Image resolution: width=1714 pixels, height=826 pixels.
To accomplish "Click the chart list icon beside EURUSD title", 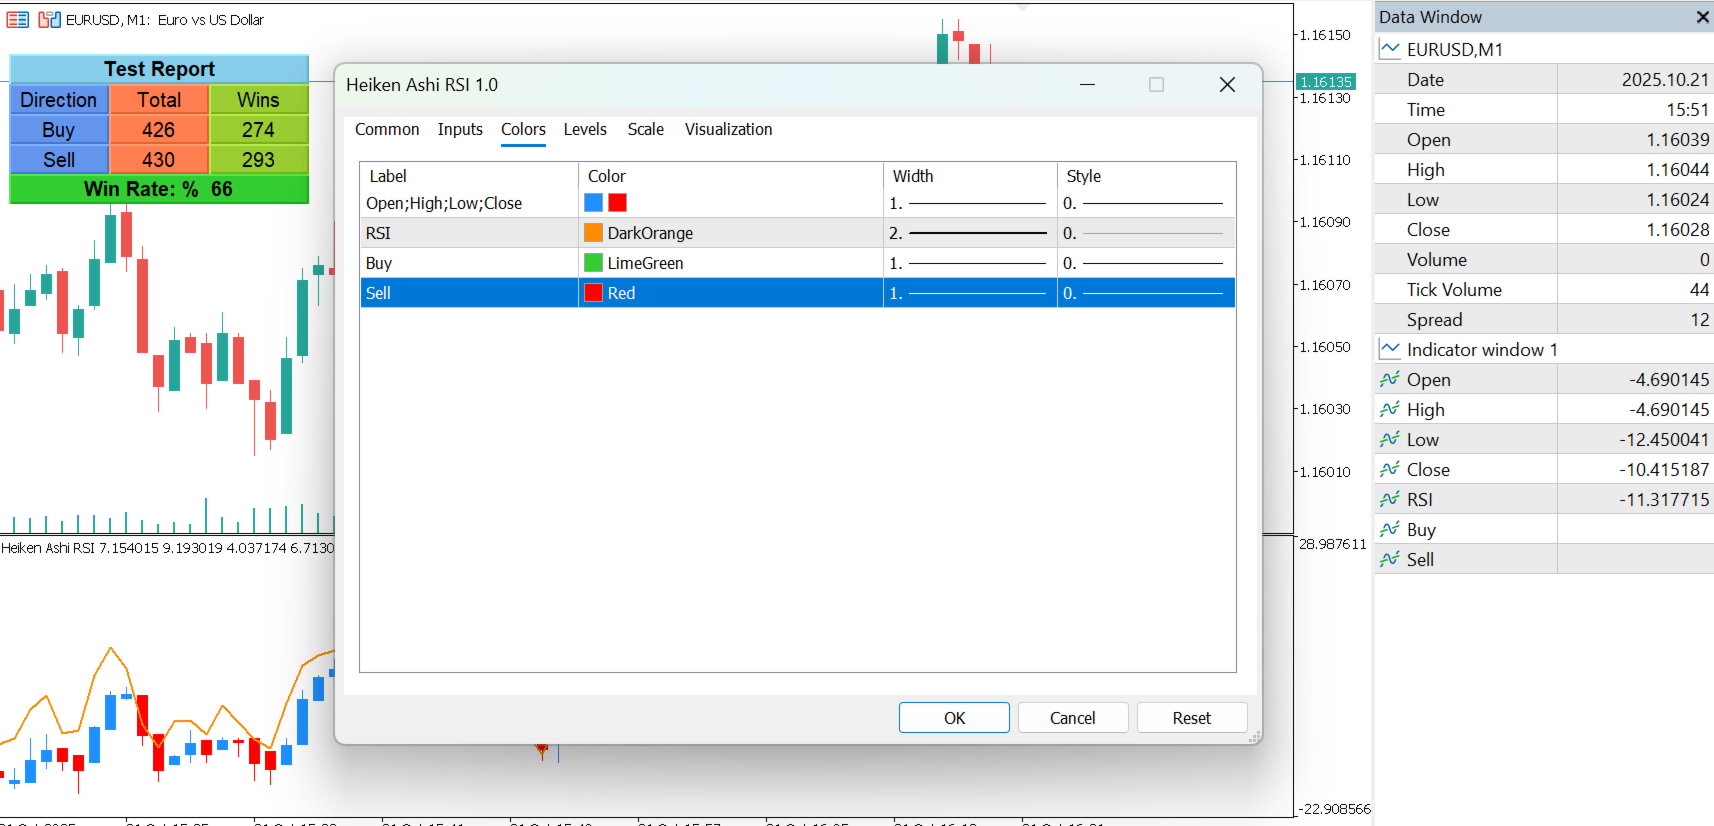I will [x=18, y=19].
